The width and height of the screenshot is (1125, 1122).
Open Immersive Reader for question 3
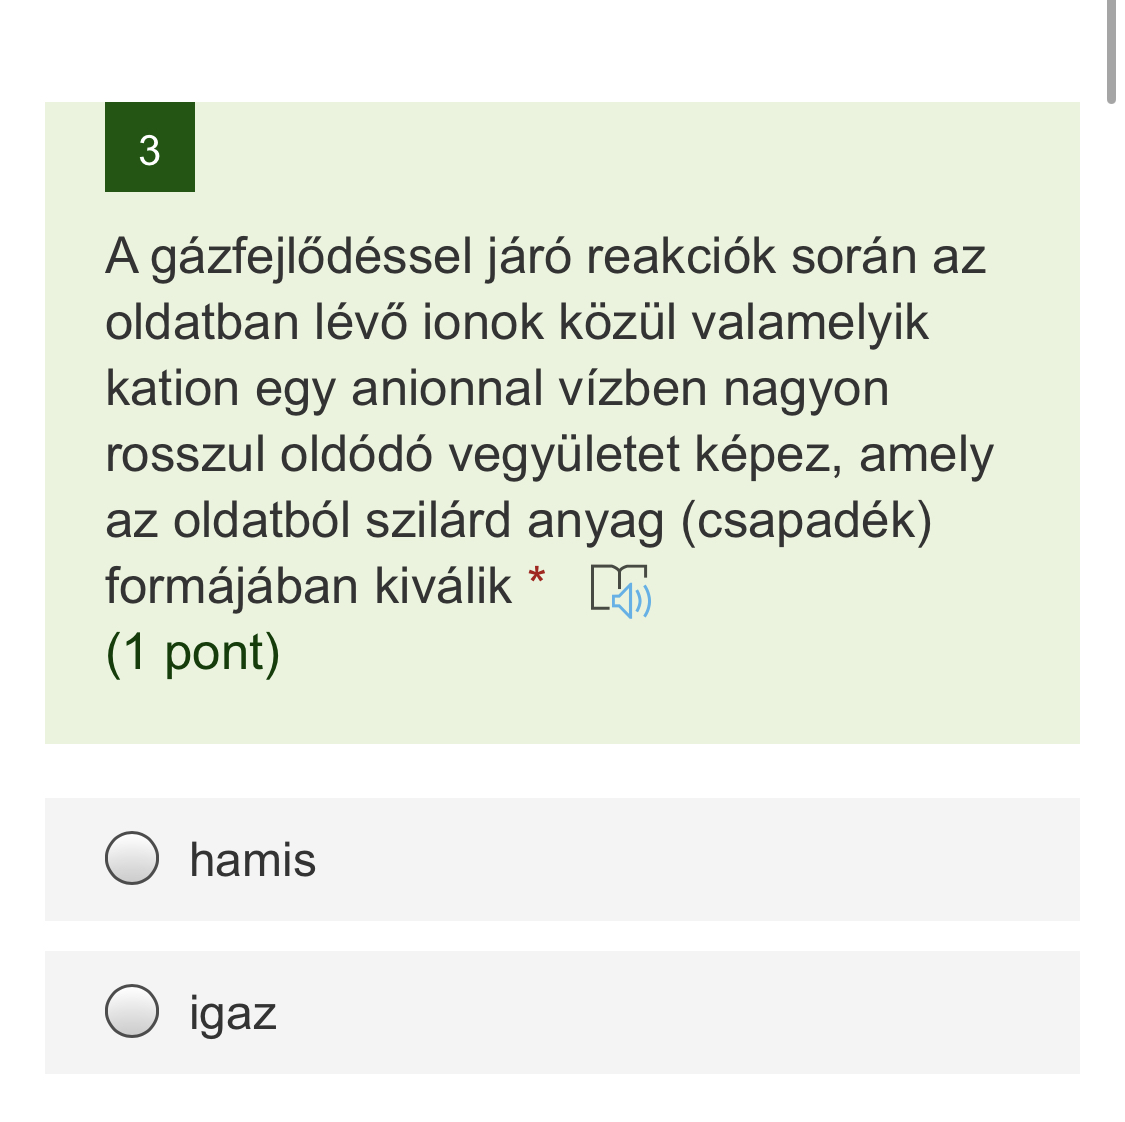click(620, 590)
